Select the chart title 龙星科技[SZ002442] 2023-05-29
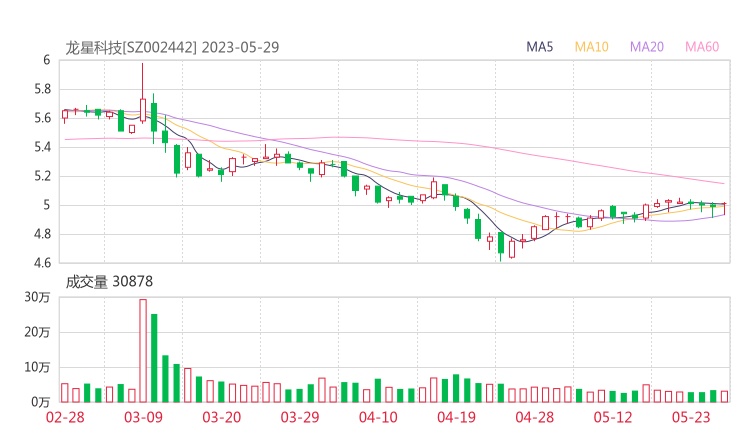The width and height of the screenshot is (740, 440). pos(172,48)
